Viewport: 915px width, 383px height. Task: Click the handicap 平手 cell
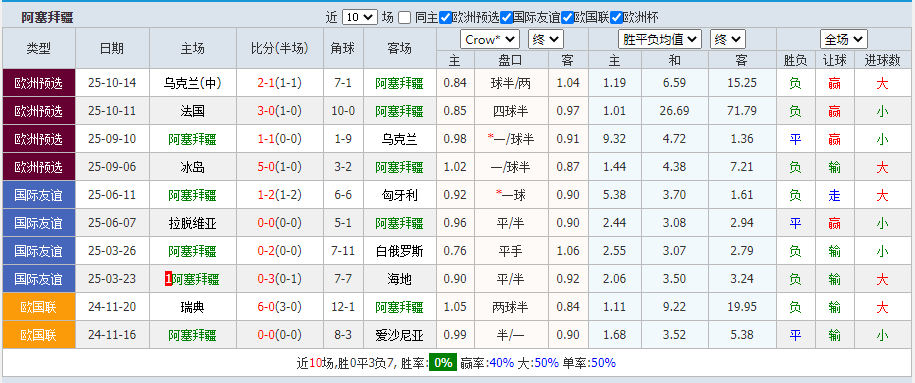point(511,251)
